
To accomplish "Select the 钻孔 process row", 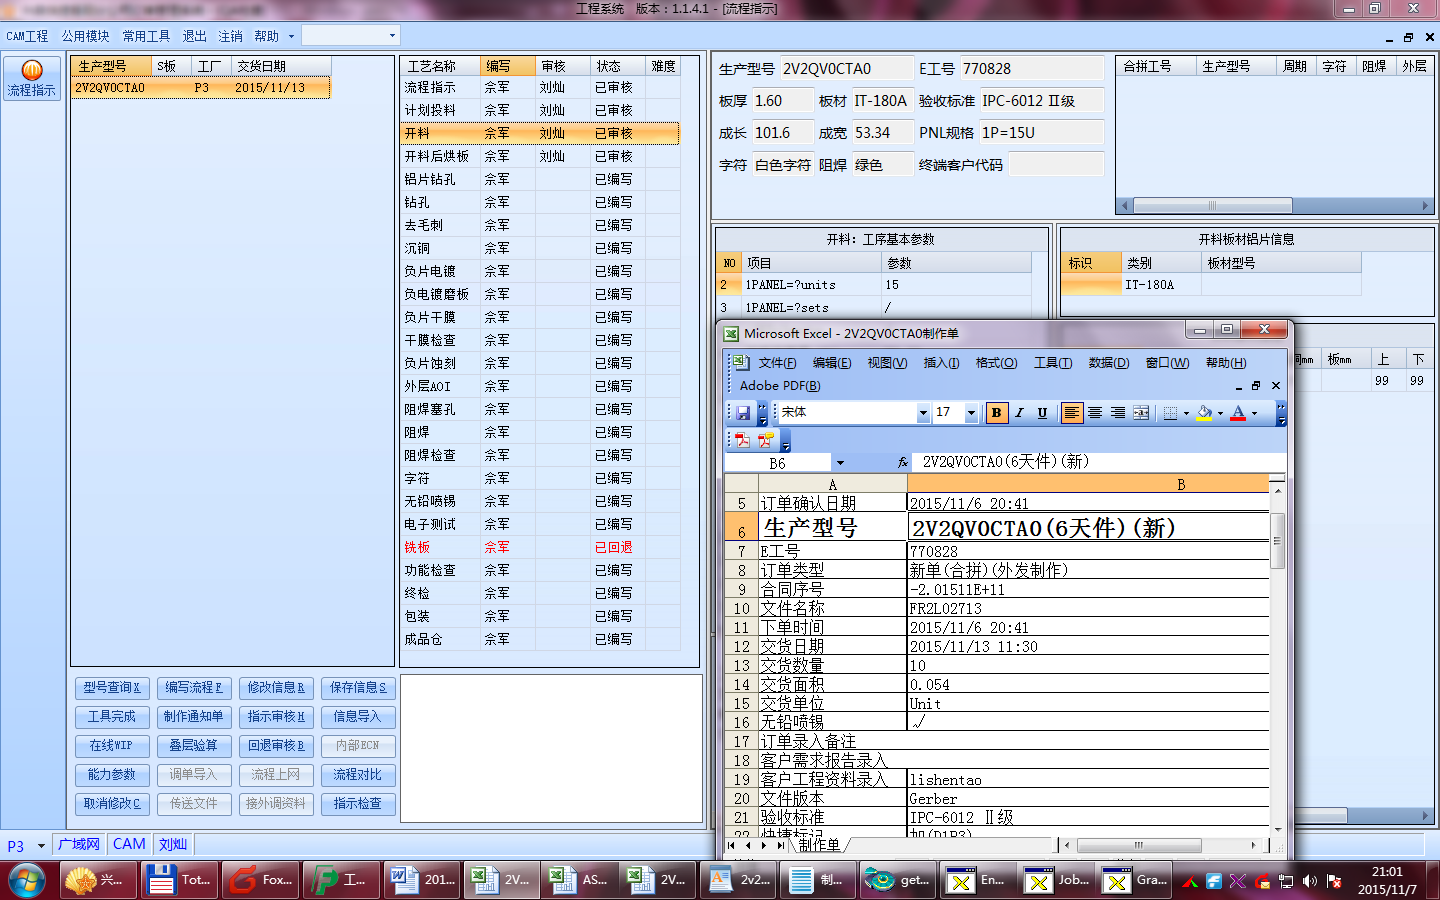I will (540, 202).
